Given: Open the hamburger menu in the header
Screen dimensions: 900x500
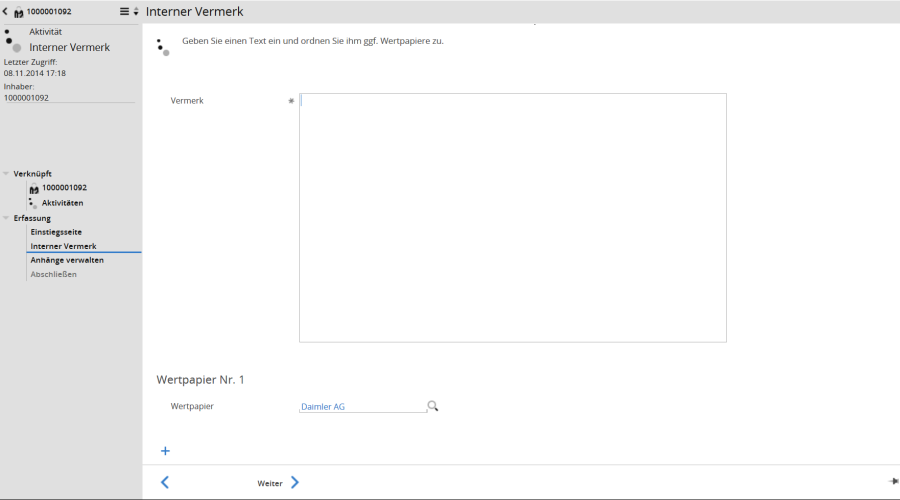Looking at the screenshot, I should (124, 11).
